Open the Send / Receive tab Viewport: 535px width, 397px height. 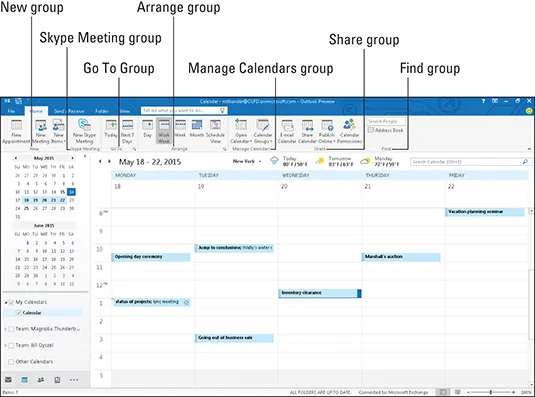pyautogui.click(x=69, y=111)
